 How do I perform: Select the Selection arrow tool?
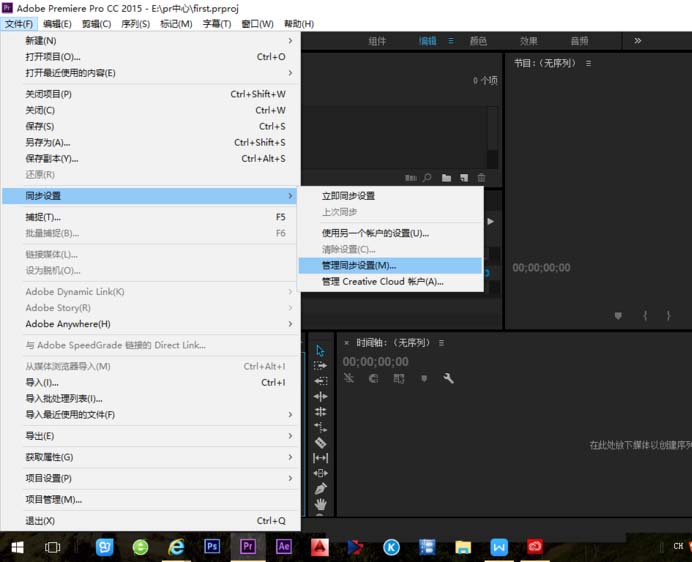point(320,351)
